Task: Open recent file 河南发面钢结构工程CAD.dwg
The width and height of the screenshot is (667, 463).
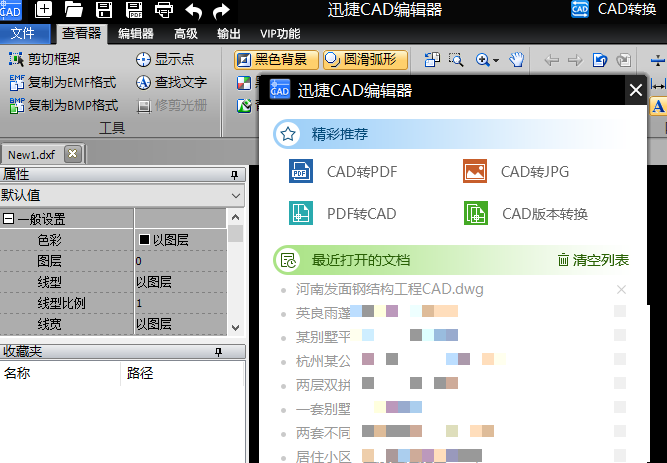Action: (390, 290)
